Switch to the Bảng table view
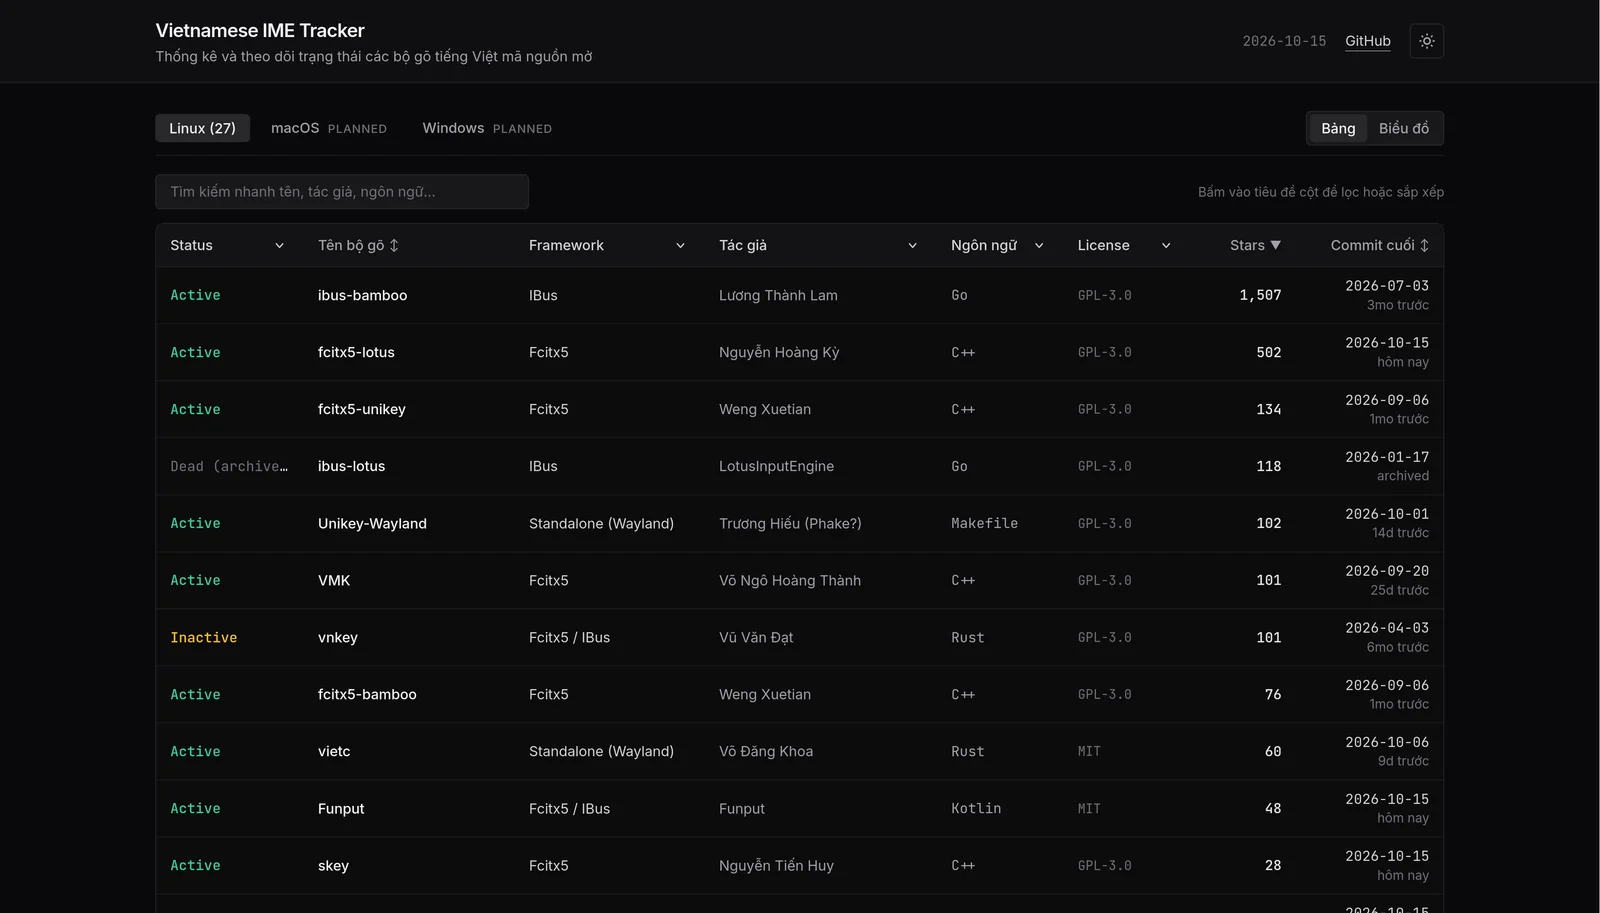 (x=1338, y=128)
